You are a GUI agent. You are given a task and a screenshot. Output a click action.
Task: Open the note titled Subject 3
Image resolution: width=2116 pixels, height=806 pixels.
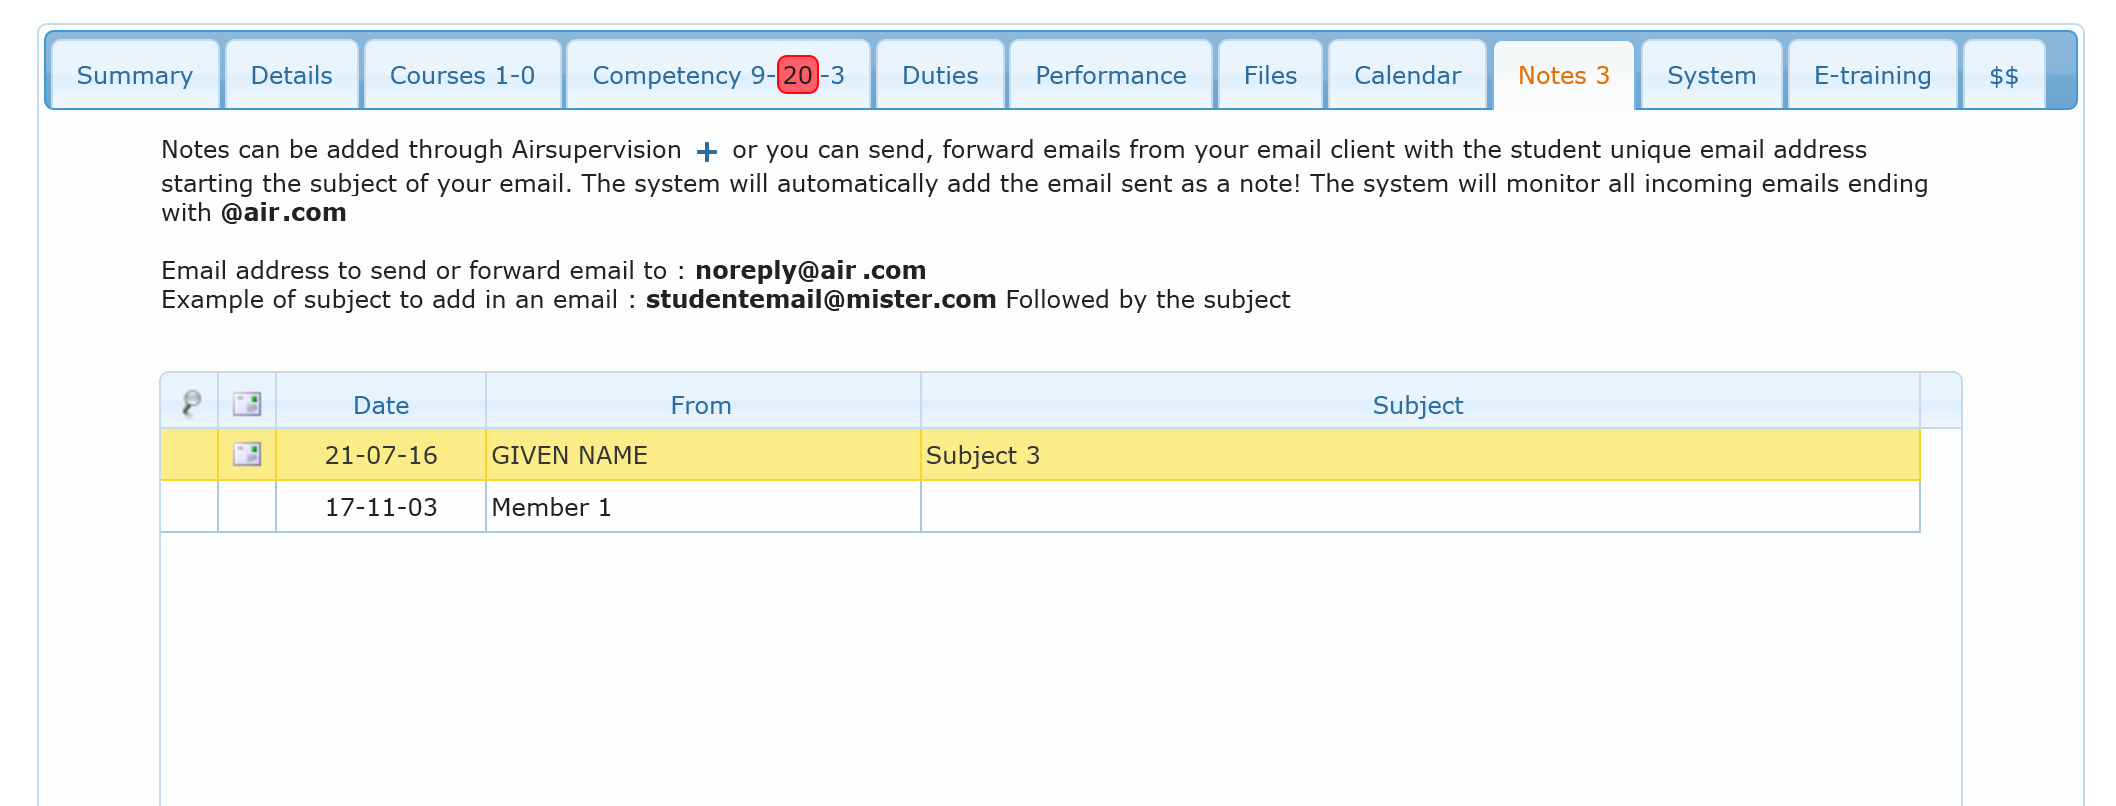(x=983, y=456)
